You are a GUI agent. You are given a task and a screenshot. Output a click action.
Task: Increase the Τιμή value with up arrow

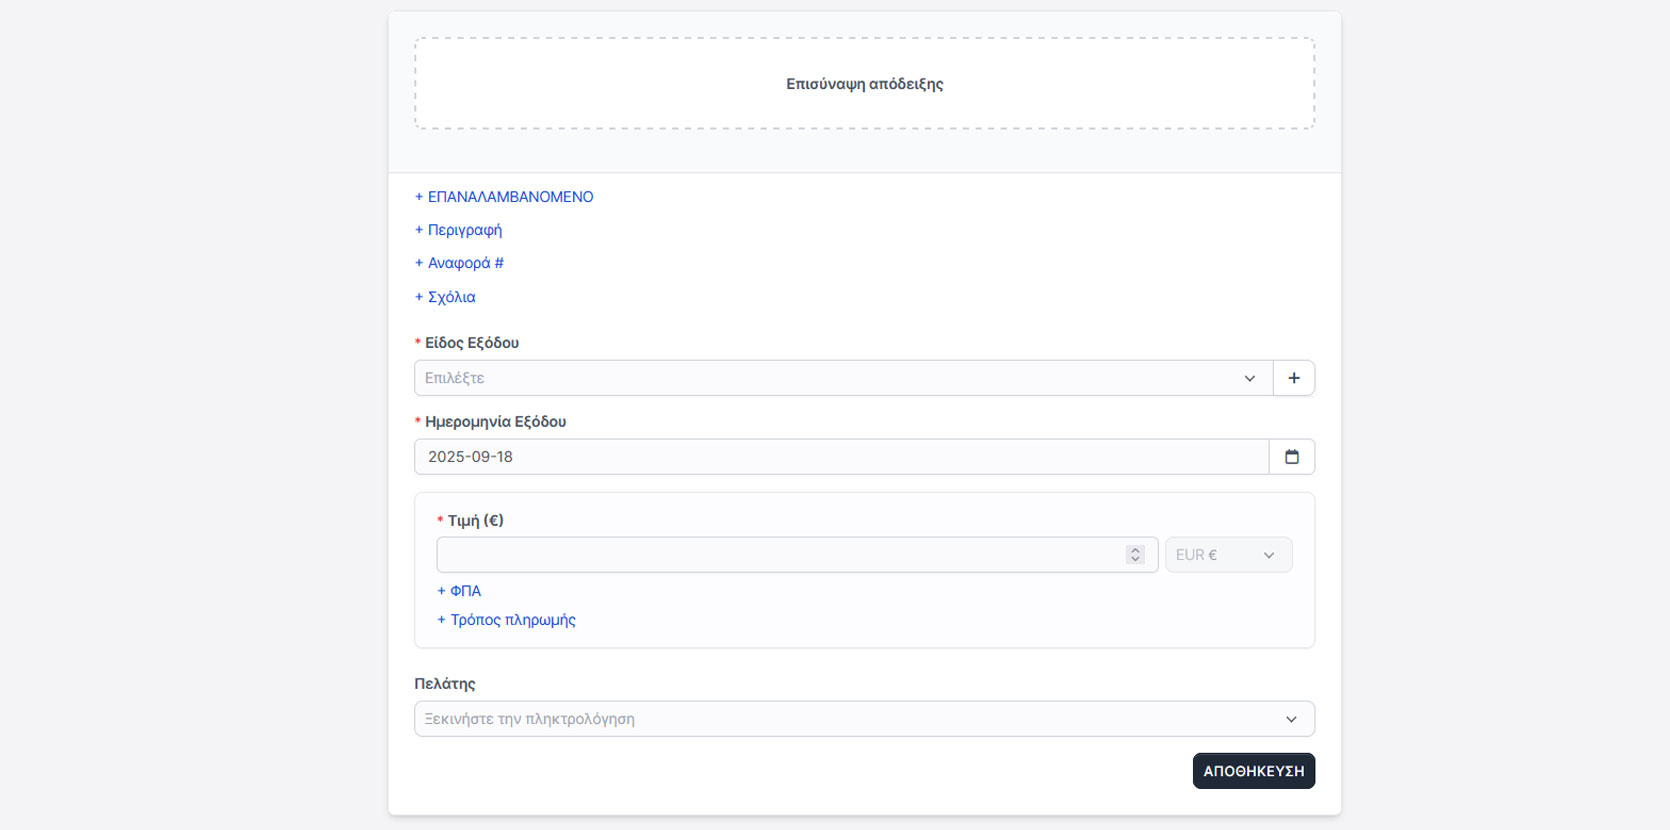point(1135,550)
